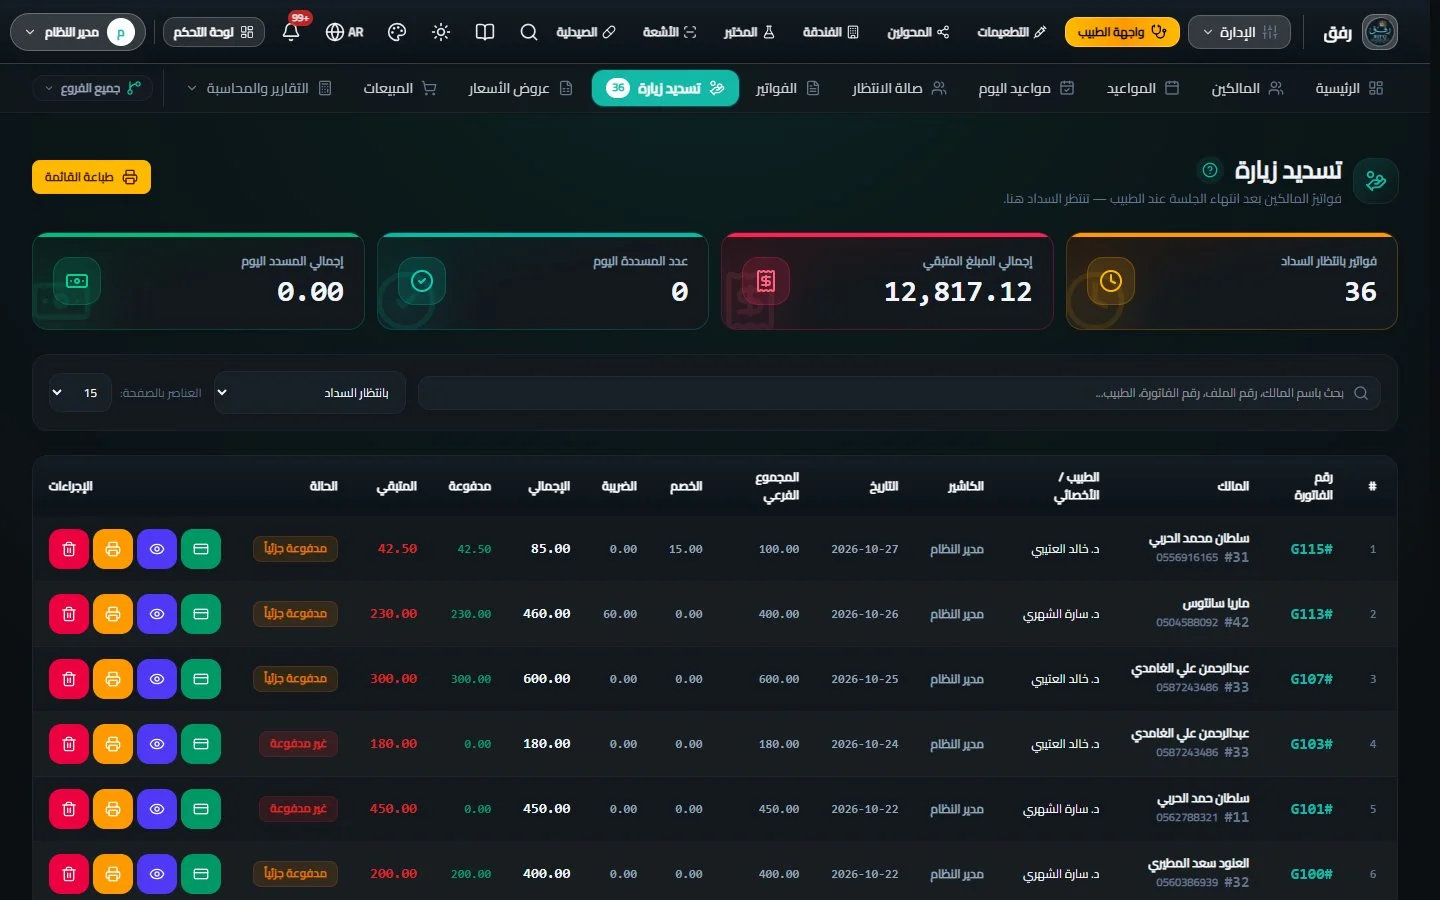This screenshot has width=1440, height=900.
Task: View invoice G101# with purple eye icon
Action: (x=157, y=809)
